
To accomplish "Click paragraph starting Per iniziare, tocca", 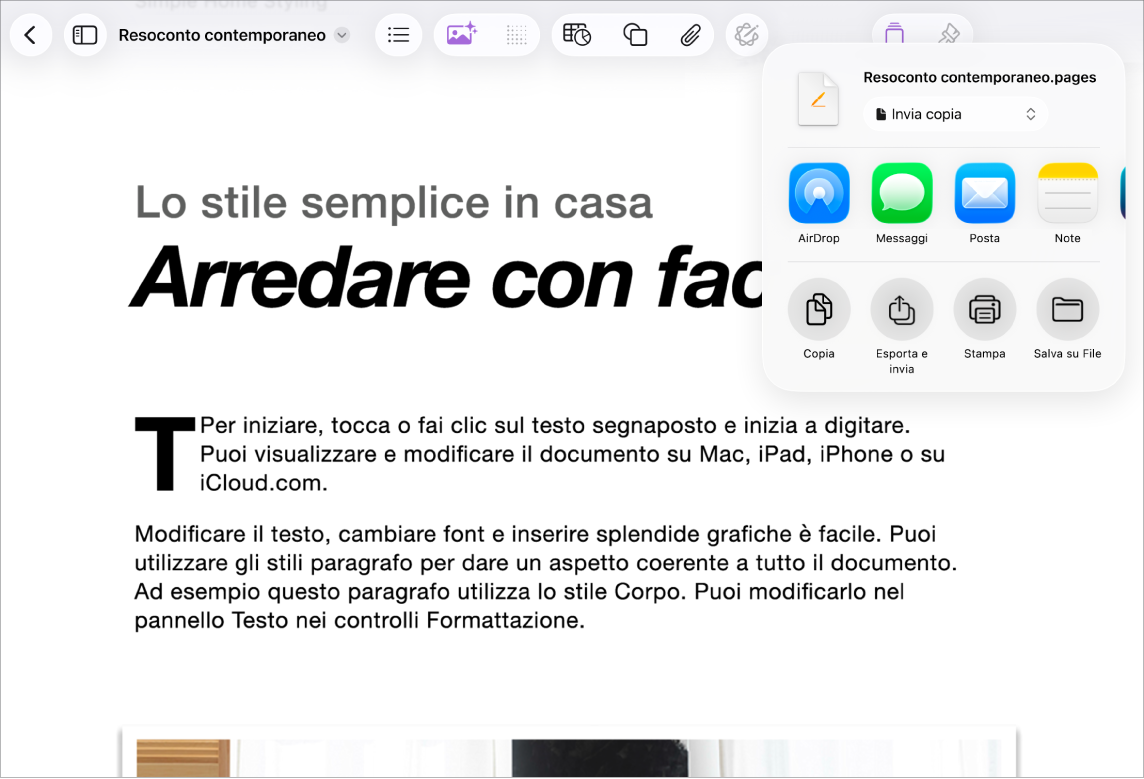I will point(572,454).
